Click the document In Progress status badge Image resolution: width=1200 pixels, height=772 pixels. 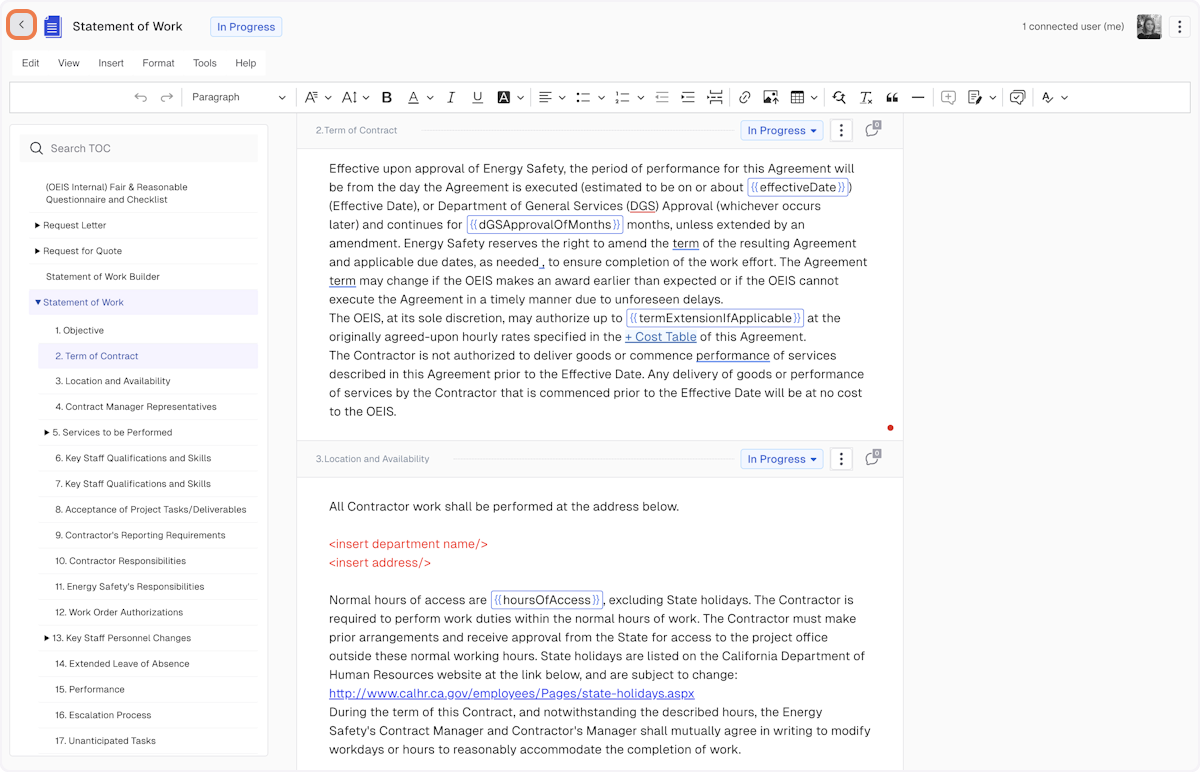click(x=246, y=27)
